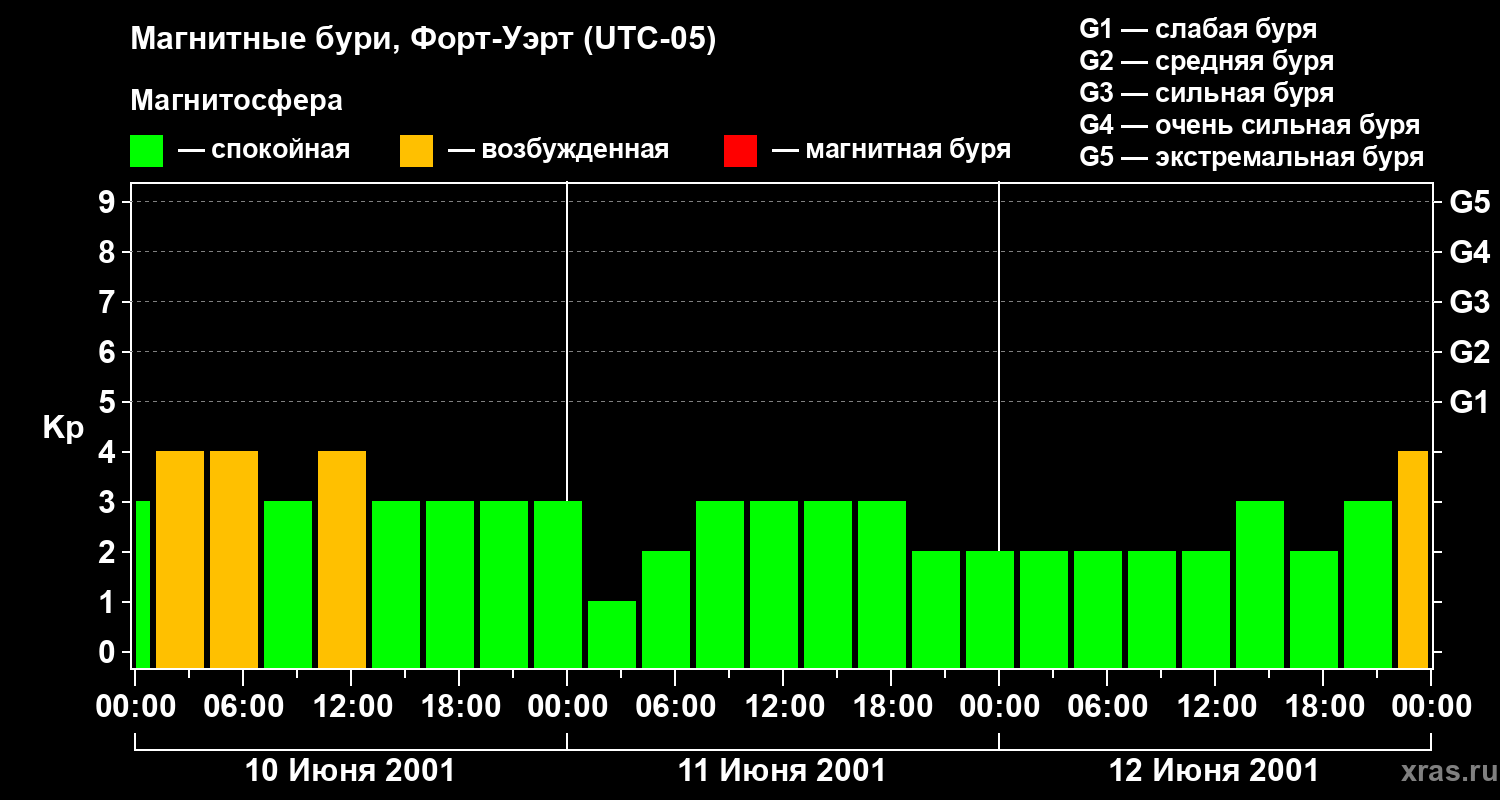Screen dimensions: 1500x800
Task: Click the '12:00' time label of 11 June
Action: [784, 706]
